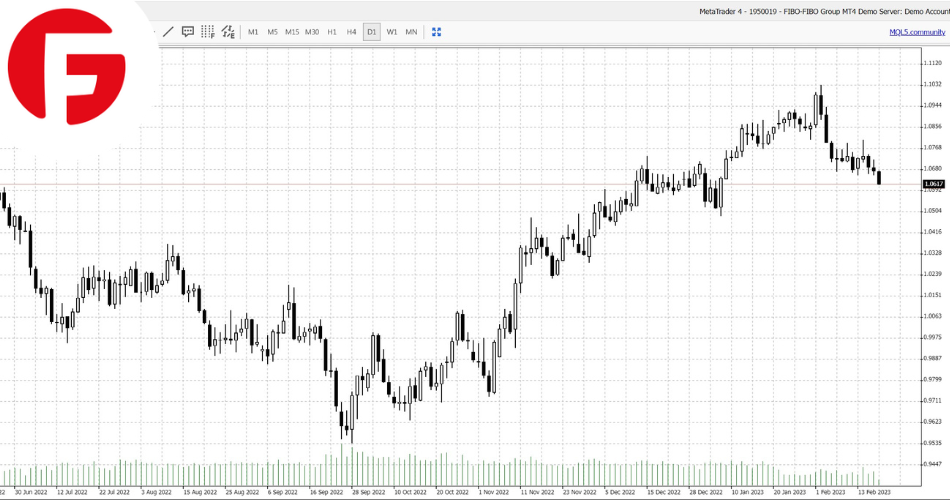Change chart period to W1 weekly
950x500 pixels.
(x=391, y=32)
